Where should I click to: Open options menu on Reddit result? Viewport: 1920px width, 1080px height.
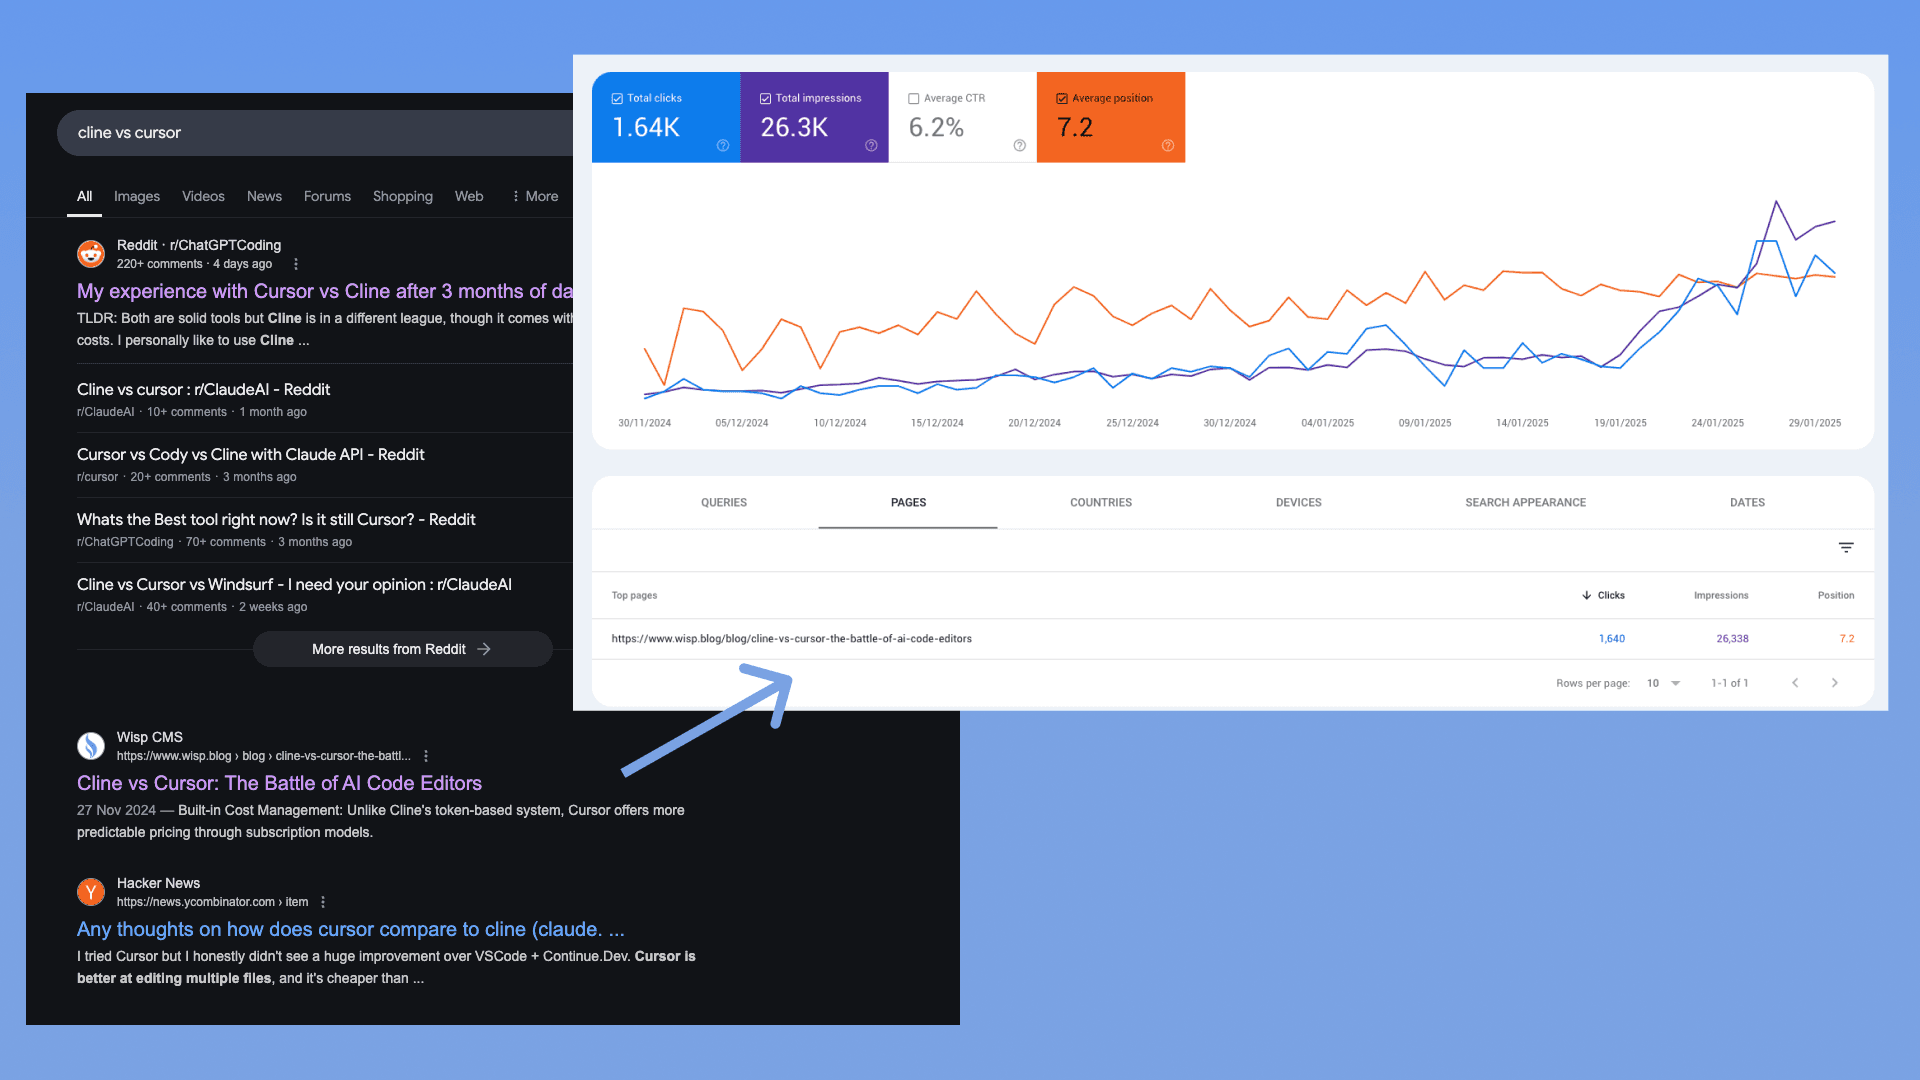coord(295,264)
